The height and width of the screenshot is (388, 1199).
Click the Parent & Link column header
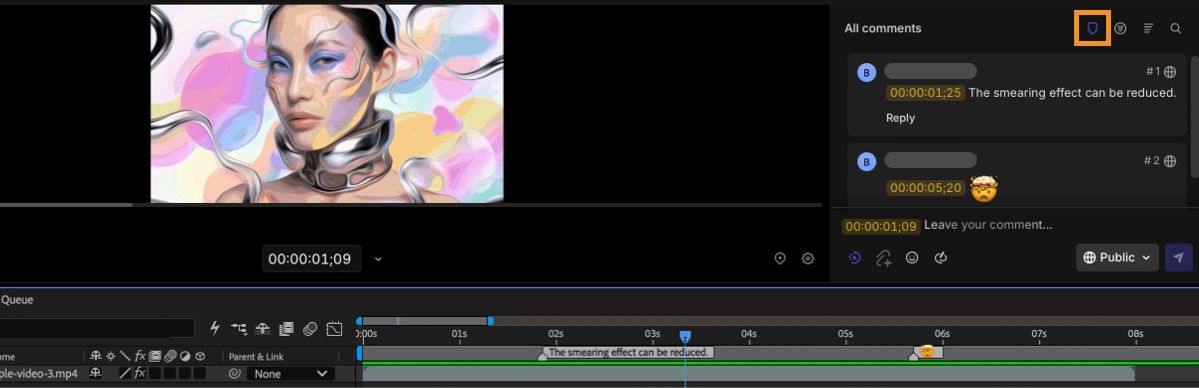pyautogui.click(x=256, y=357)
